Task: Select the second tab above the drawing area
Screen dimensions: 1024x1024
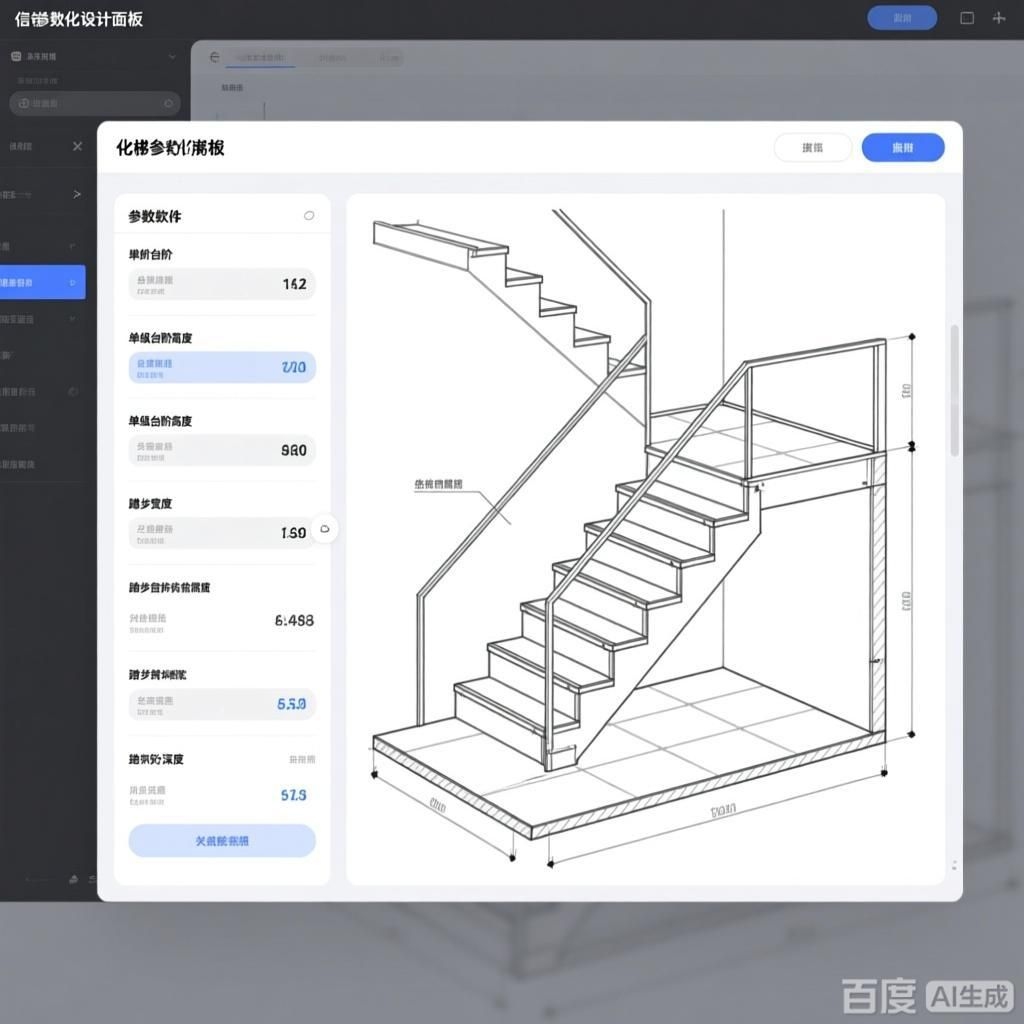Action: click(333, 57)
